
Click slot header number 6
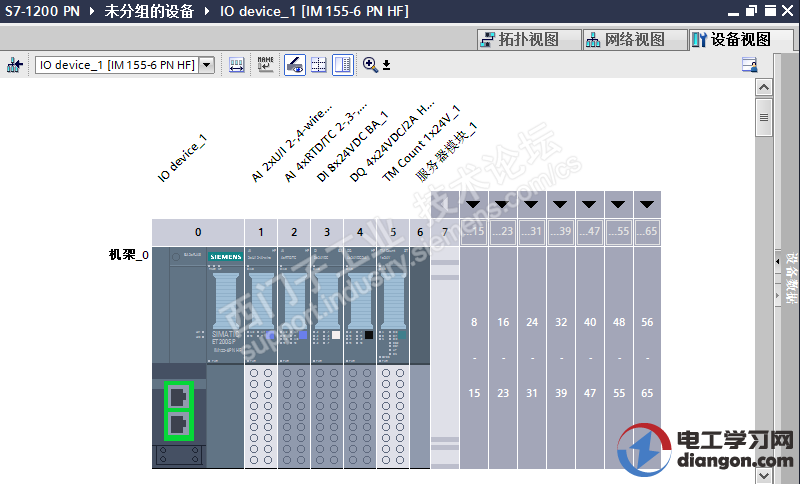coord(420,233)
